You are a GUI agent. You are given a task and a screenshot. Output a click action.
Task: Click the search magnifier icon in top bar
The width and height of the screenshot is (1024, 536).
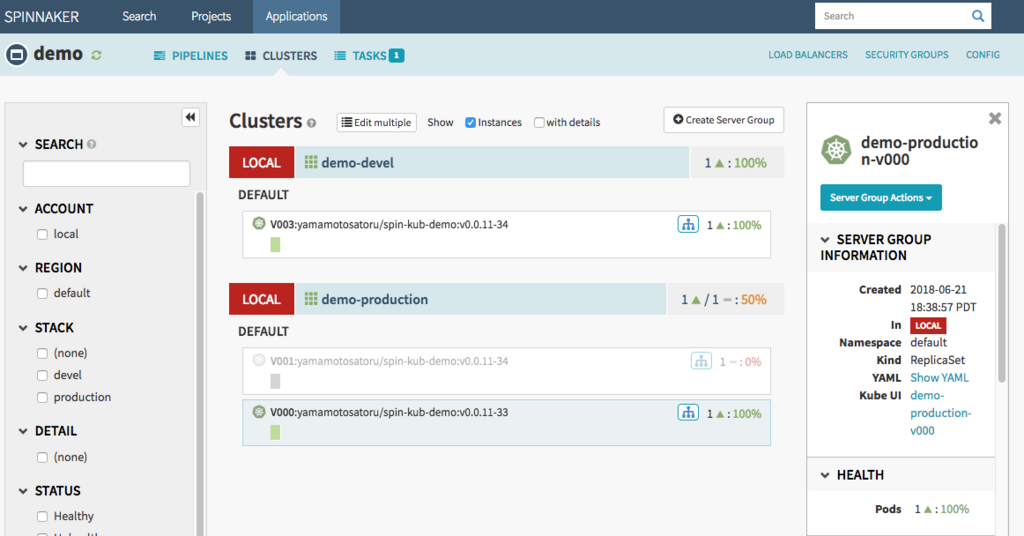click(978, 16)
